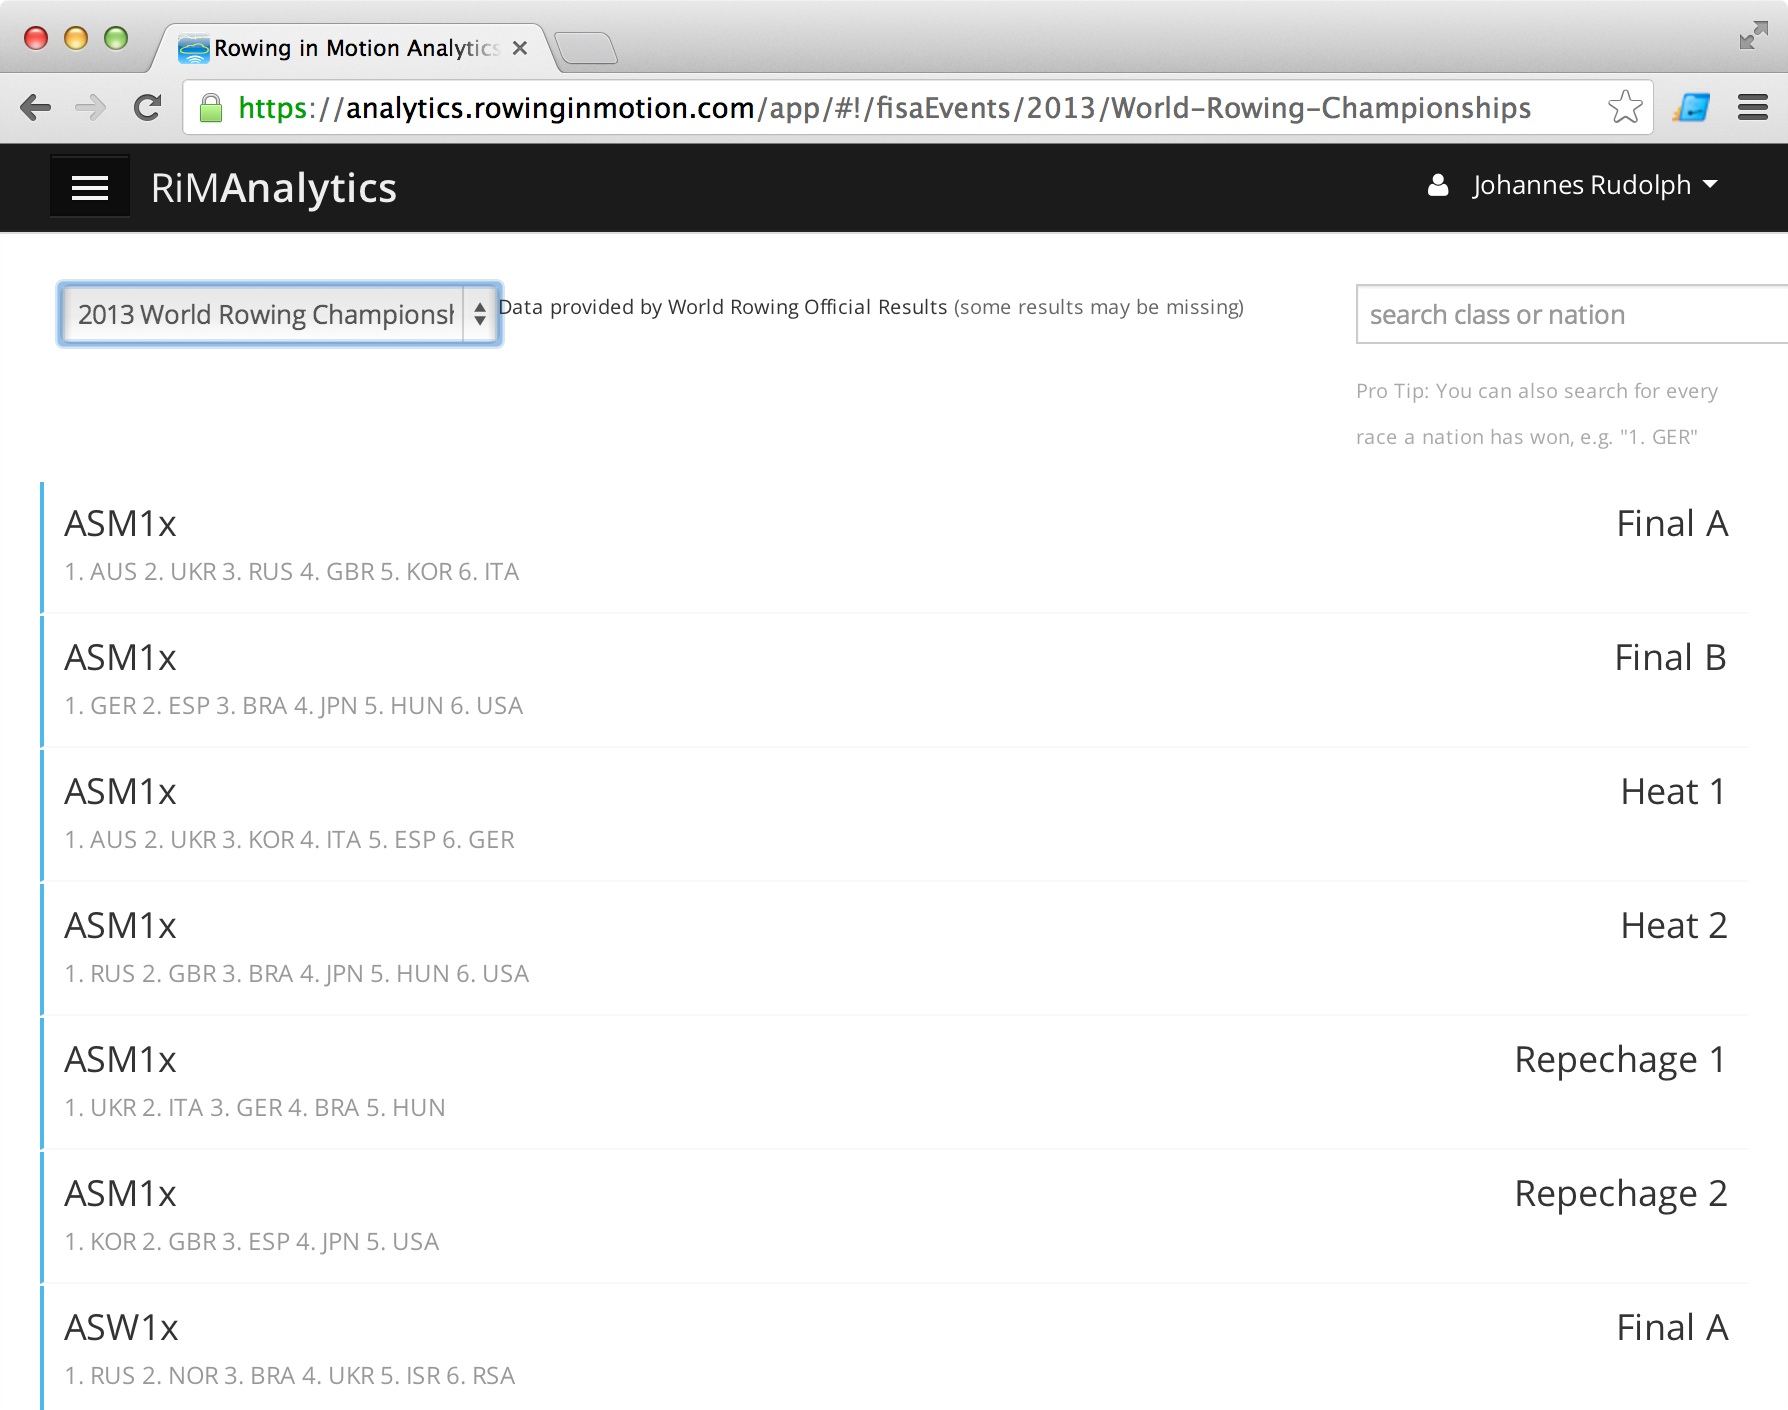Image resolution: width=1788 pixels, height=1410 pixels.
Task: Expand the Johannes Rudolph user menu
Action: (1594, 185)
